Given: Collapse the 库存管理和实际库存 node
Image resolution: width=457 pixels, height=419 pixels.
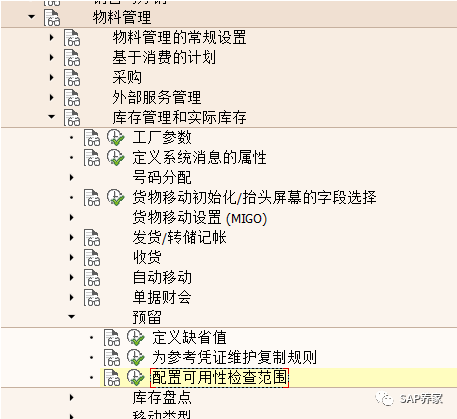Looking at the screenshot, I should (x=52, y=116).
